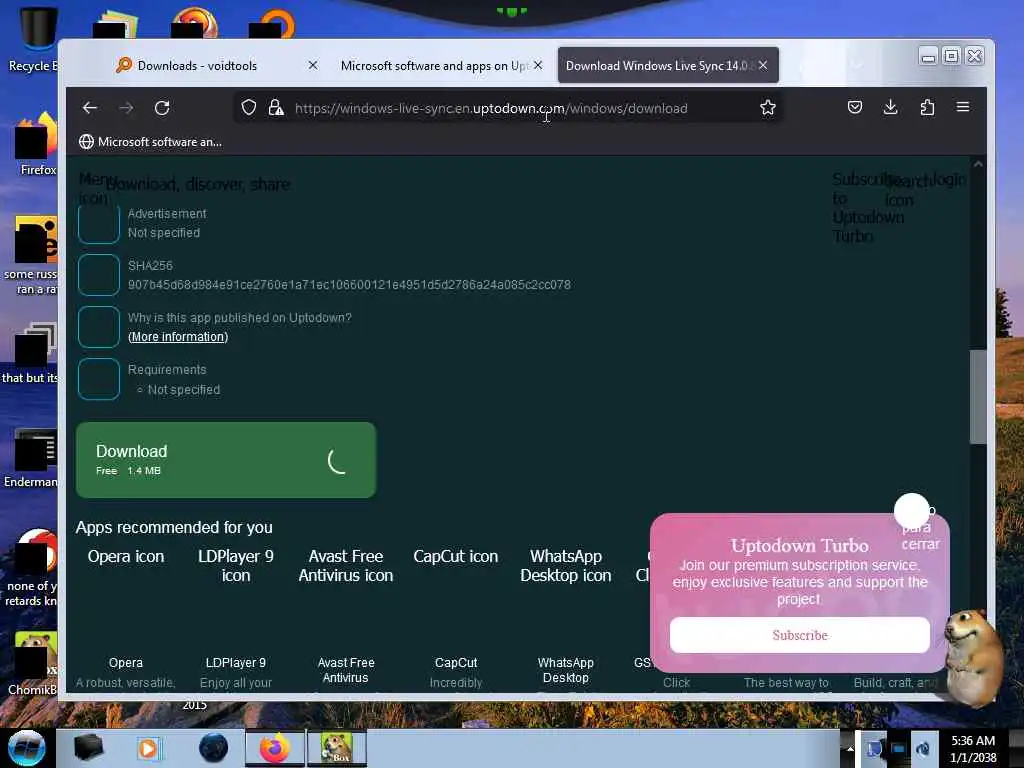Screen dimensions: 1024x768
Task: Open Firefox from the taskbar
Action: (275, 748)
